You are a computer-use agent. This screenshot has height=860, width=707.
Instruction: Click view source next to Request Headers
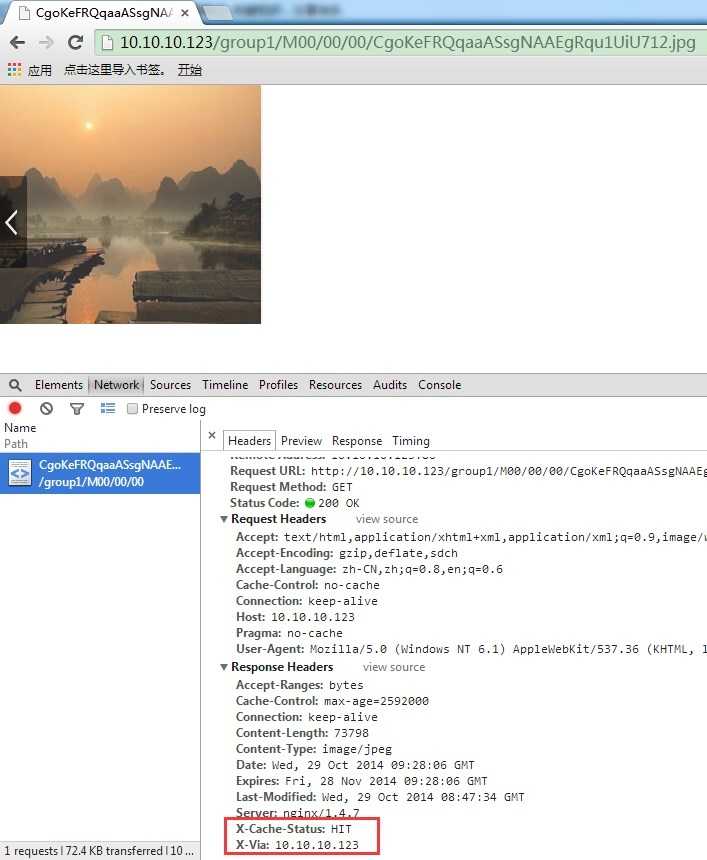click(x=387, y=519)
